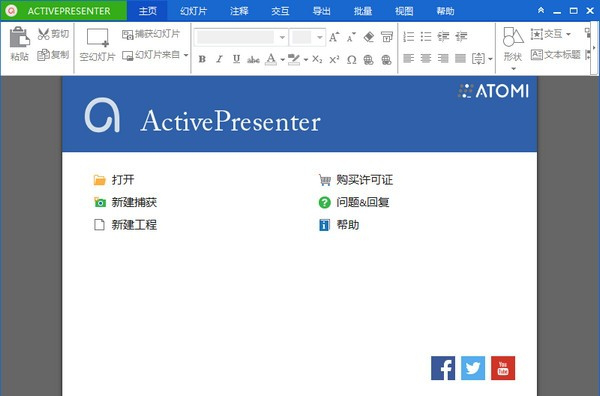The image size is (600, 411).
Task: Switch to the Export (导出) tab
Action: pos(321,11)
